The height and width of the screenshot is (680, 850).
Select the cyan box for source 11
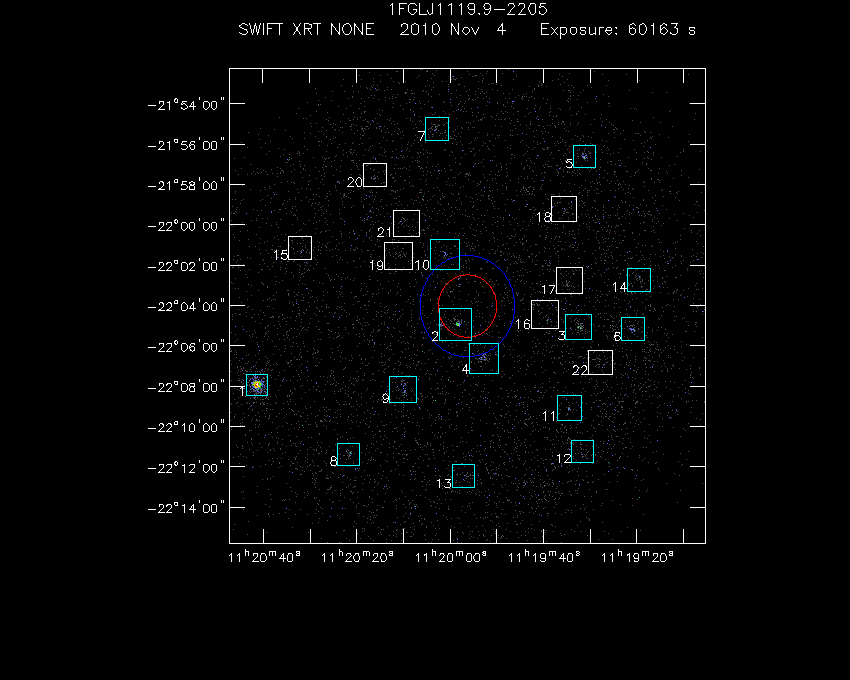click(x=569, y=408)
